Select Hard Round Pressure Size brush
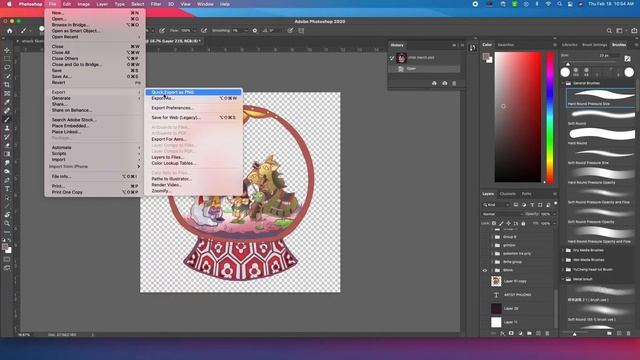The image size is (640, 360). click(x=600, y=98)
